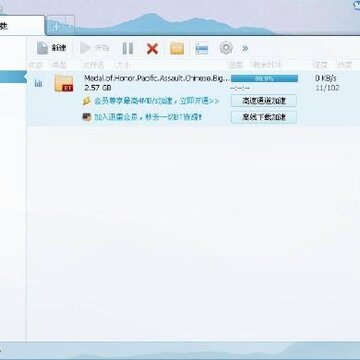Open the 加入迅雷会员 BT resources link
The width and height of the screenshot is (360, 360).
tap(148, 117)
